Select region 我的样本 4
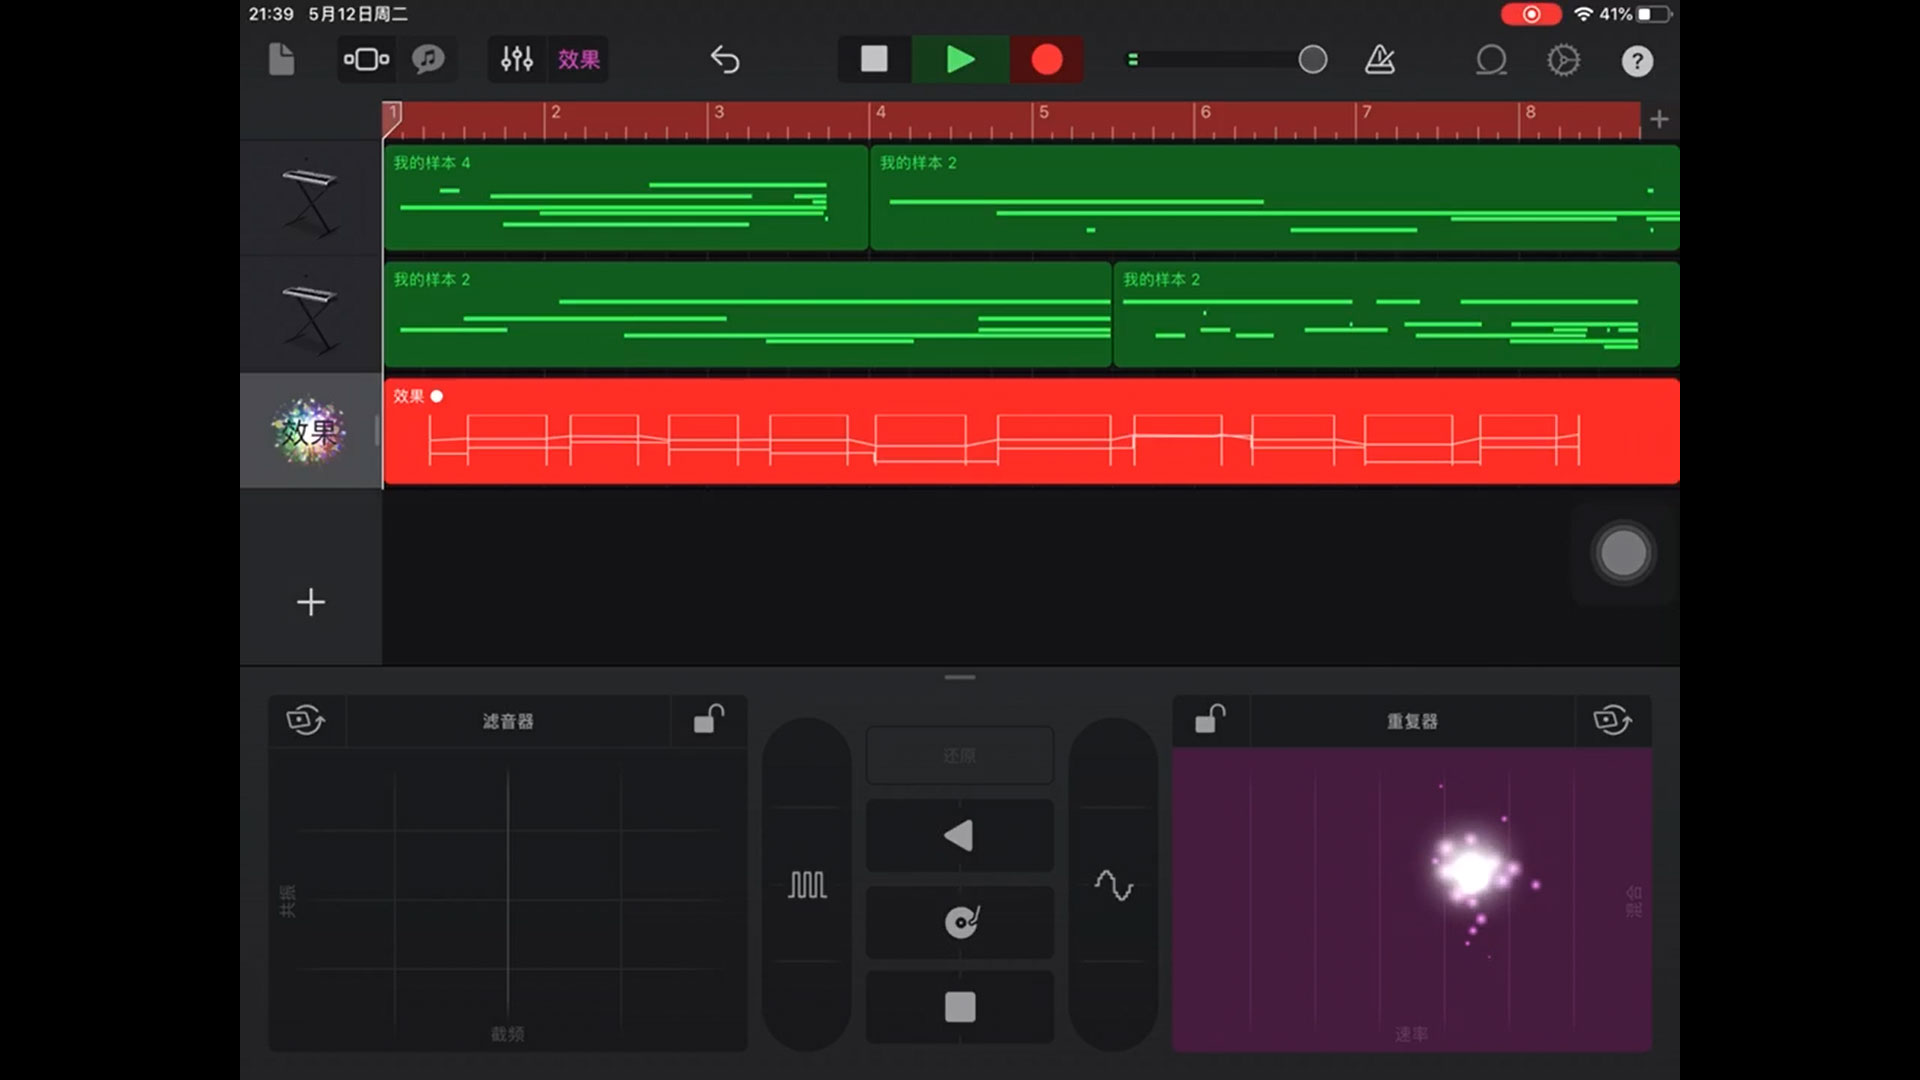 626,198
